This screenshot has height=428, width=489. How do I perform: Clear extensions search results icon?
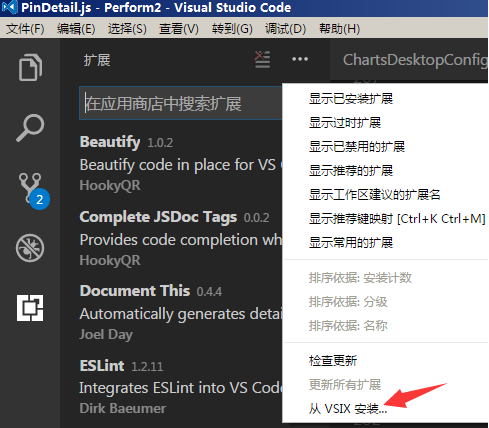(262, 59)
